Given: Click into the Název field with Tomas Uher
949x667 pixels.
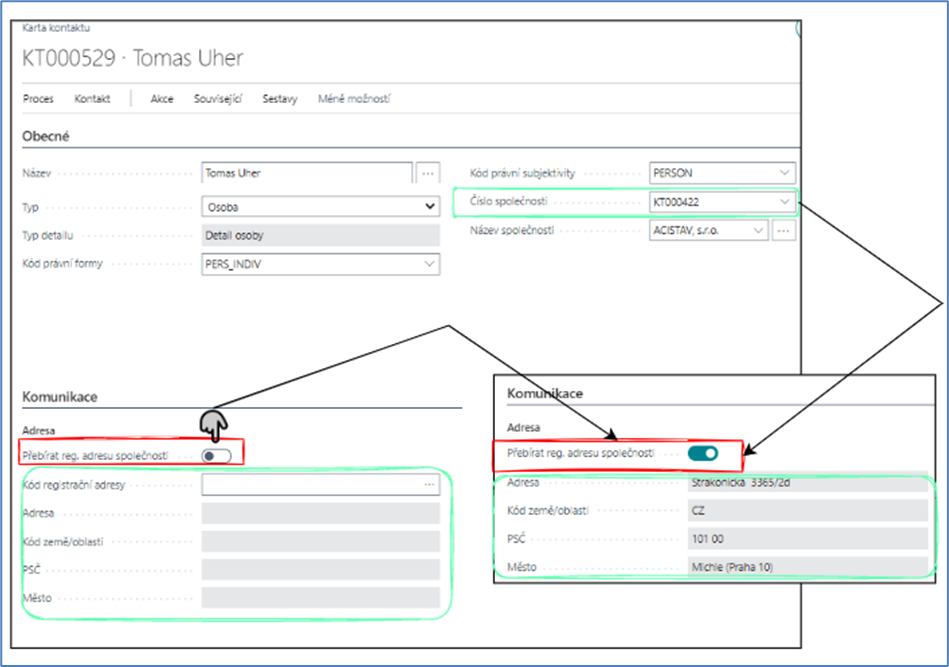Looking at the screenshot, I should click(x=305, y=173).
